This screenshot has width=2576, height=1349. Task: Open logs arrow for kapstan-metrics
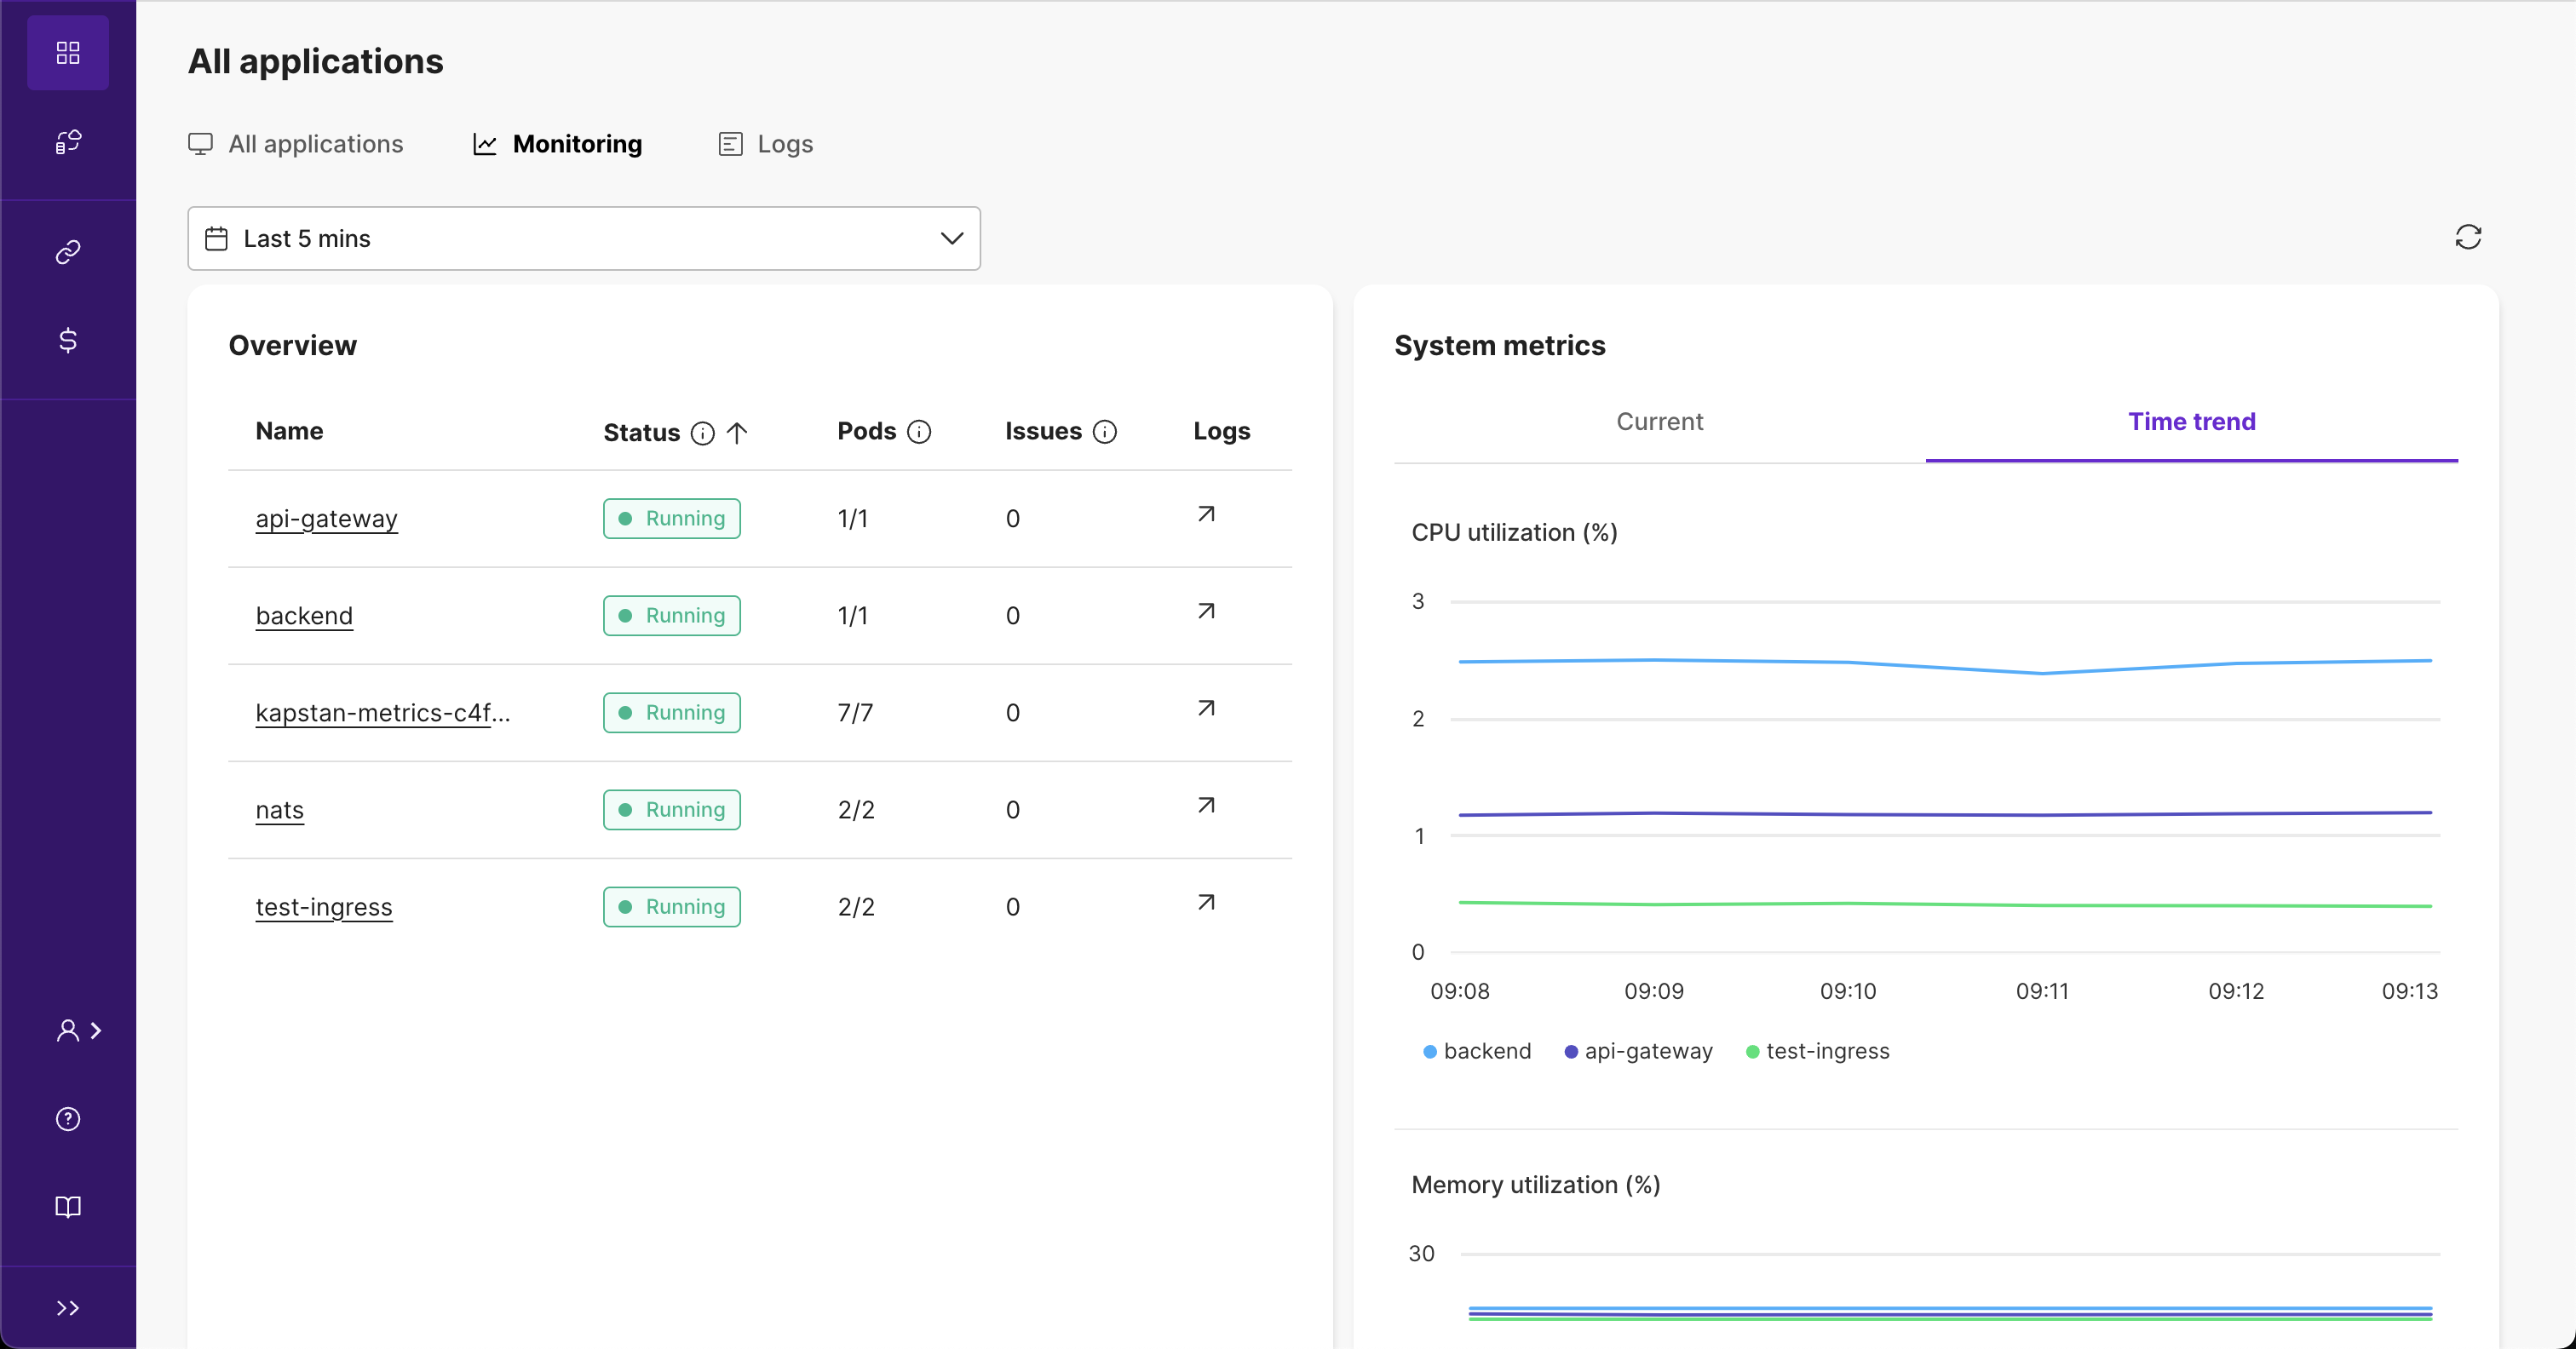pos(1206,708)
